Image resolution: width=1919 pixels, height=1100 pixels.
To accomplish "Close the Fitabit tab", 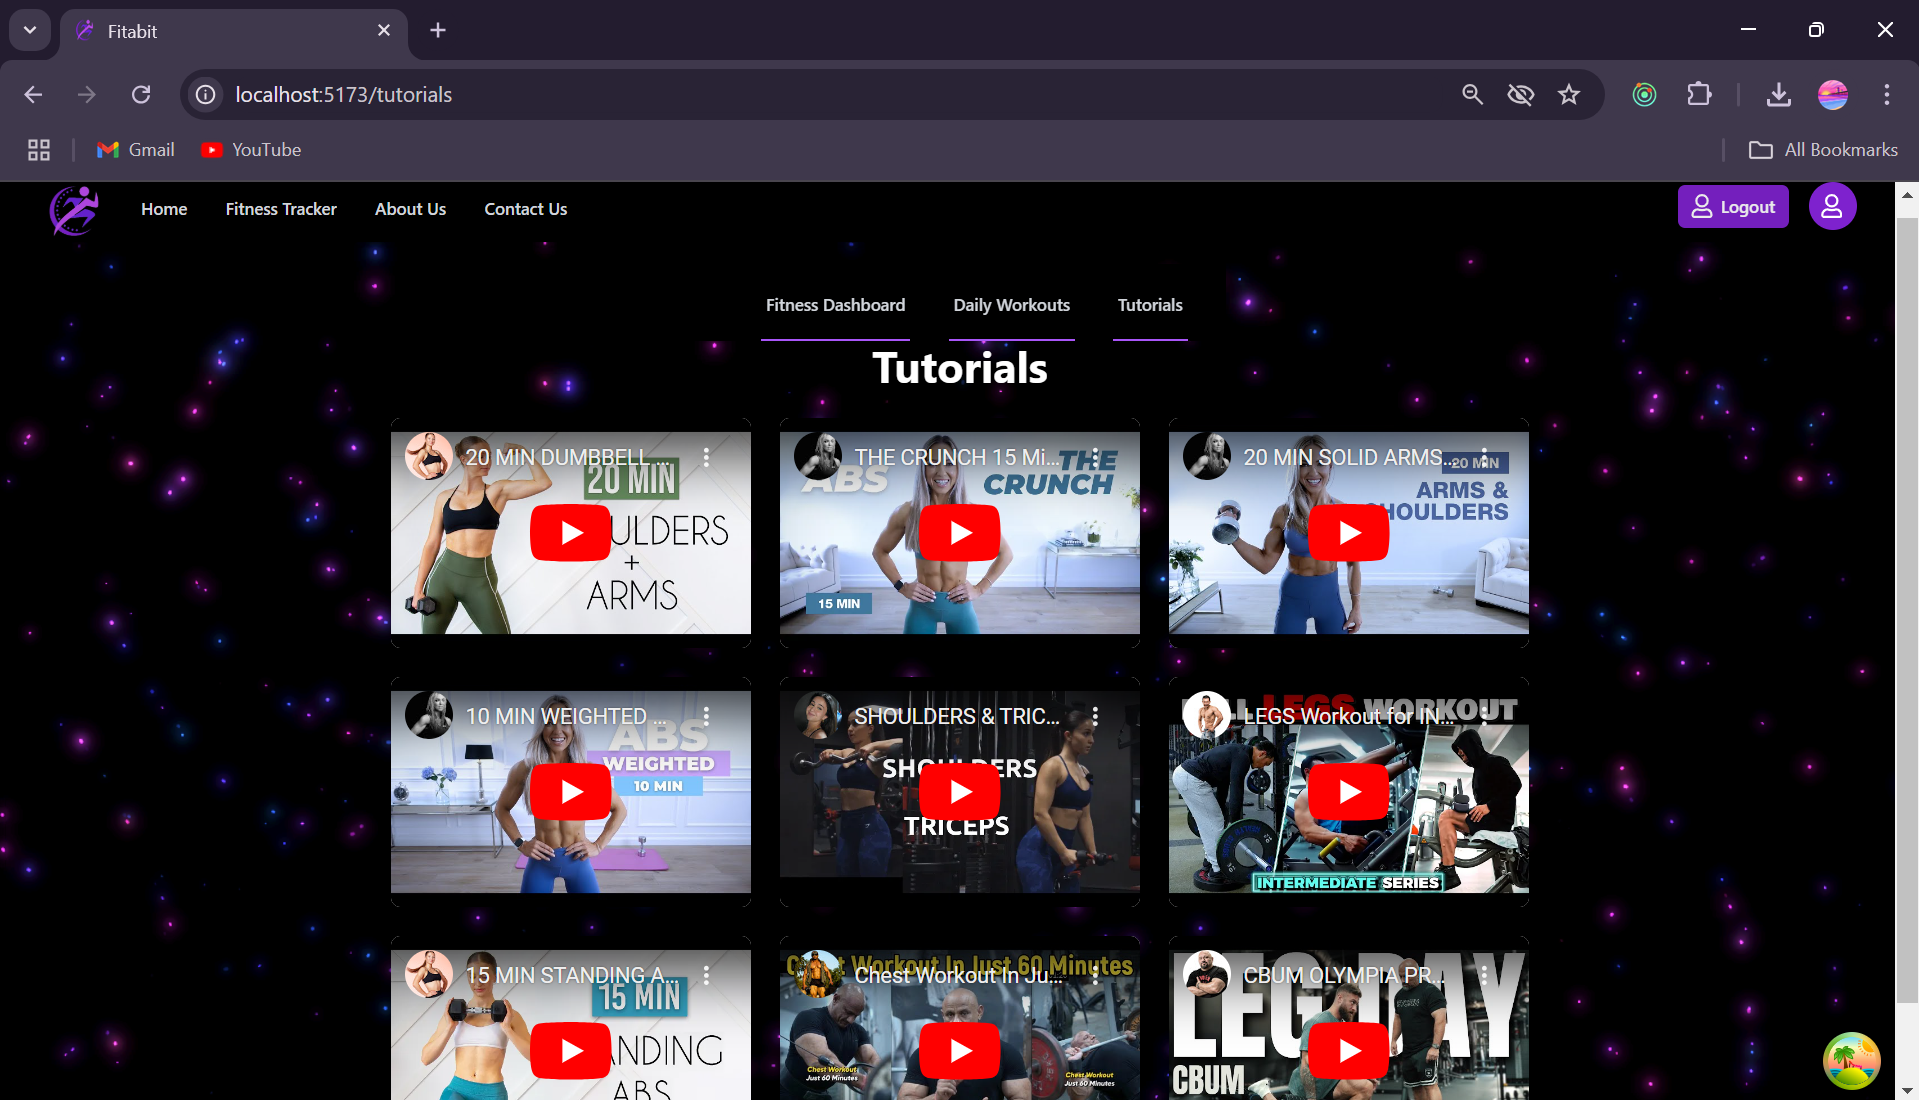I will (x=384, y=30).
